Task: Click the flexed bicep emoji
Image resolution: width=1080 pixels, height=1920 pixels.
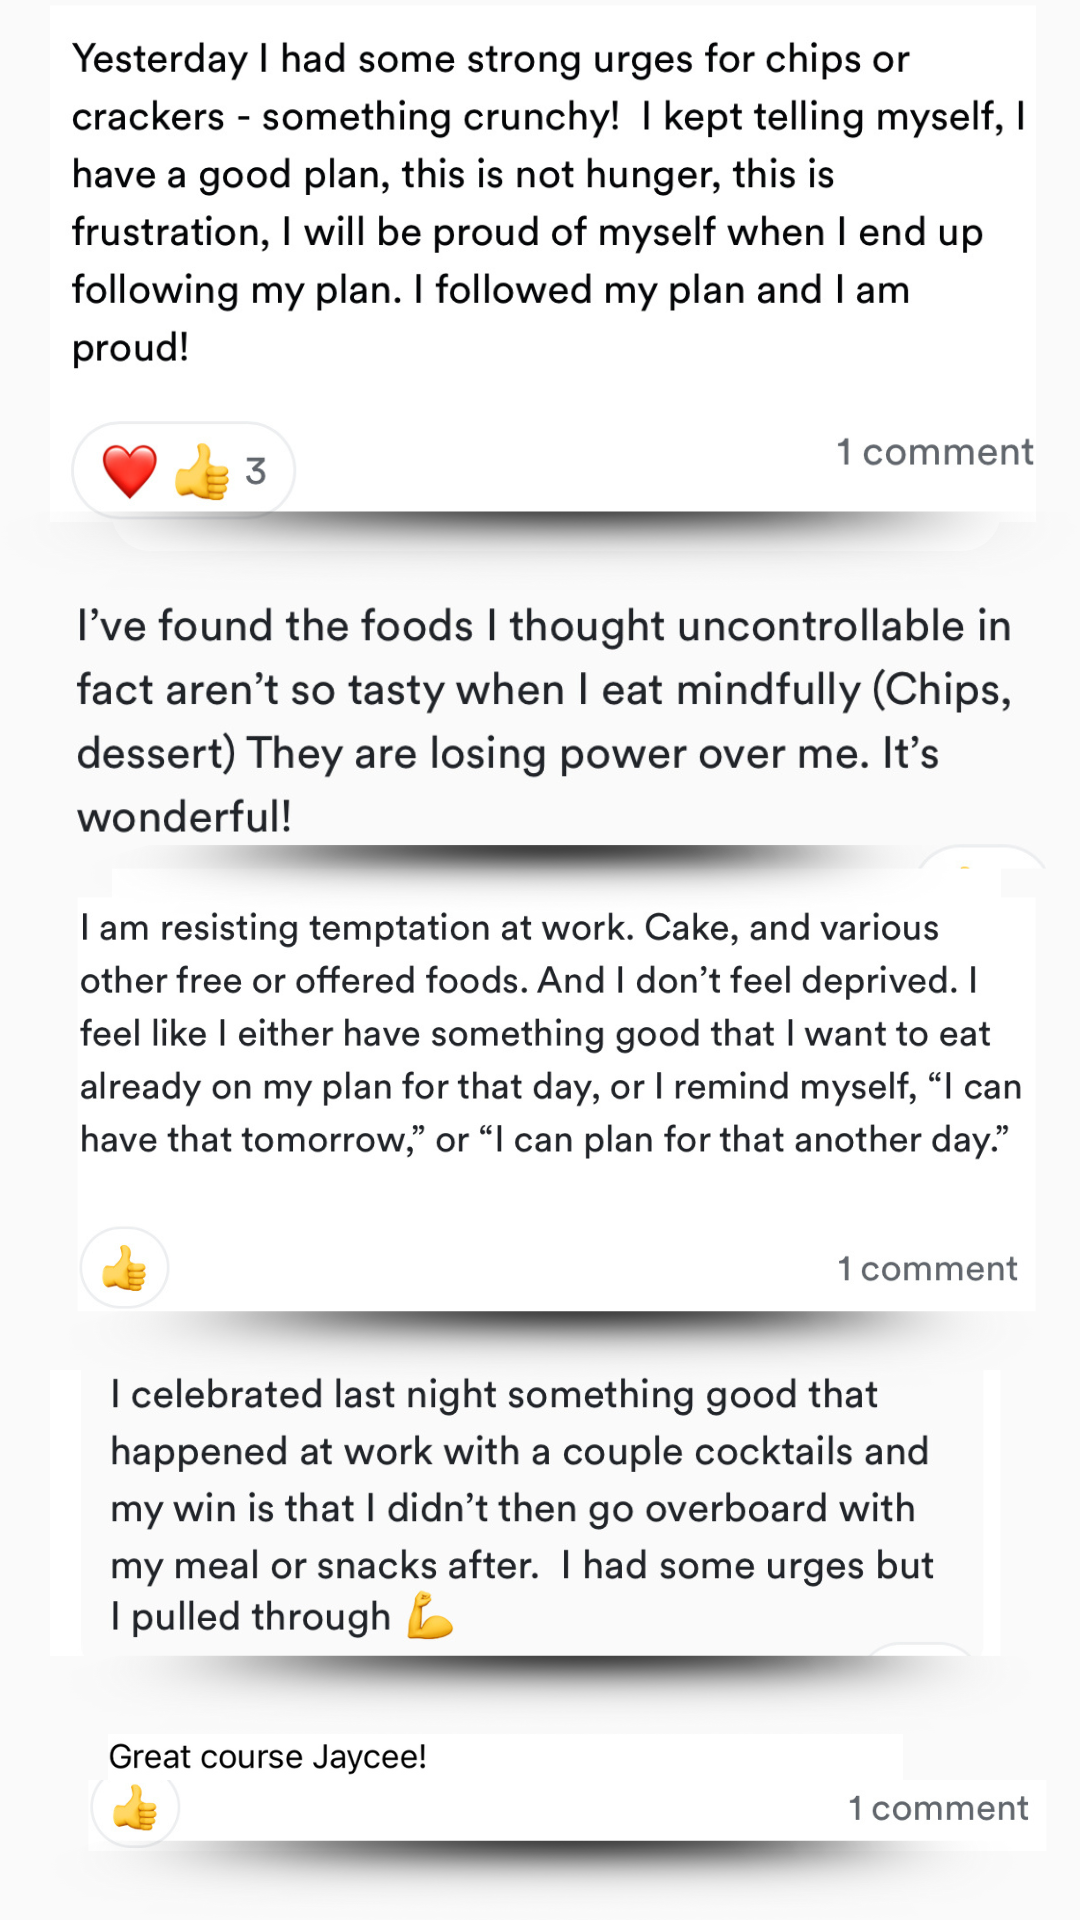Action: click(x=430, y=1616)
